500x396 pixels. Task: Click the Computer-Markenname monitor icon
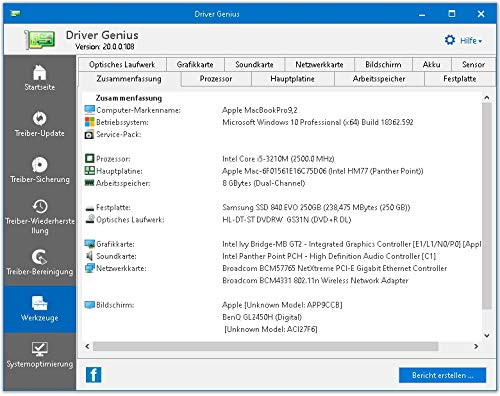tap(90, 110)
